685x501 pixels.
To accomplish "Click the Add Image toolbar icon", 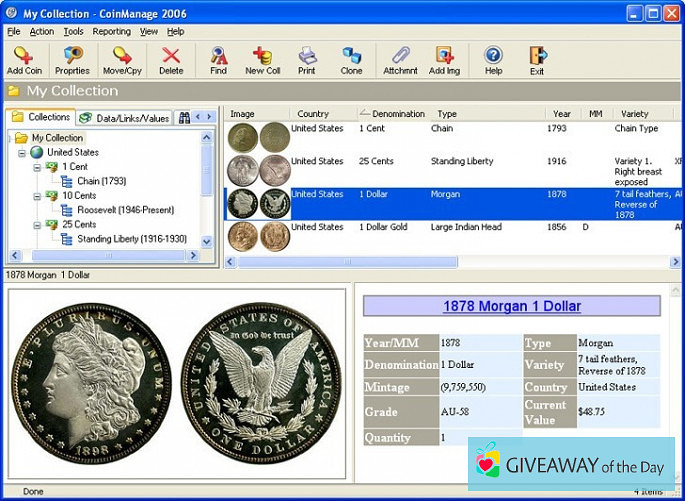I will point(445,60).
